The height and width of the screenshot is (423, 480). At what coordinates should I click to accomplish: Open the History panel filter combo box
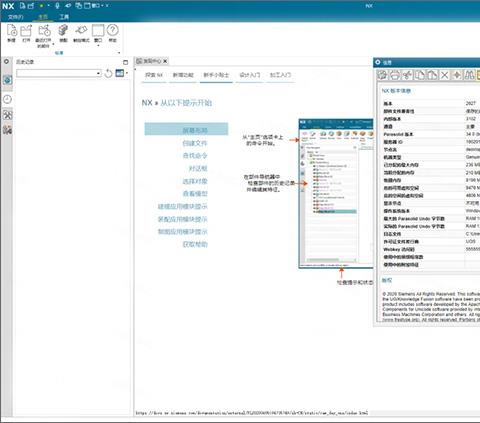pos(59,73)
